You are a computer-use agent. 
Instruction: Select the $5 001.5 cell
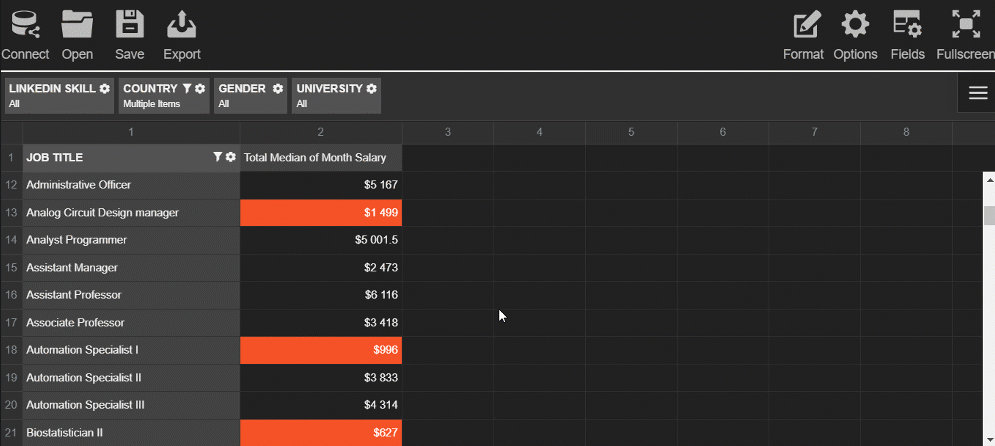[321, 240]
